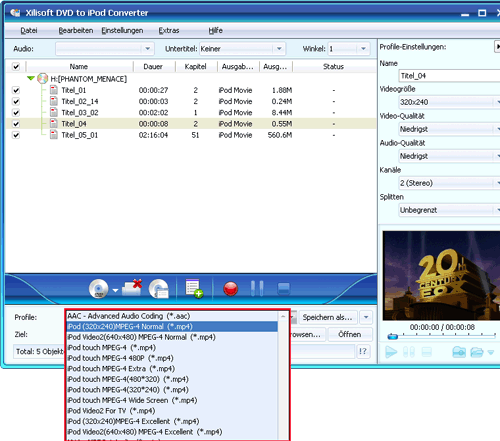Stop the preview player
Viewport: 500px width, 441px height.
(427, 352)
